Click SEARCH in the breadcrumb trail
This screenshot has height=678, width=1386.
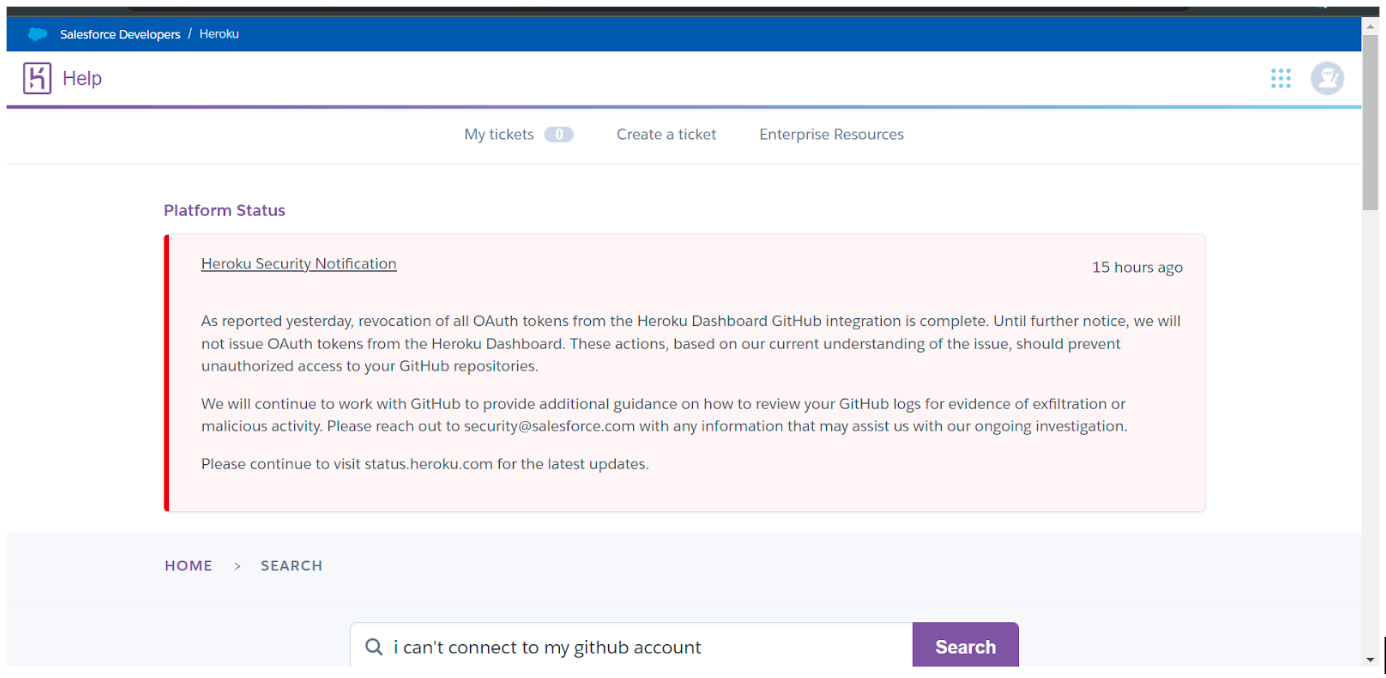[291, 565]
